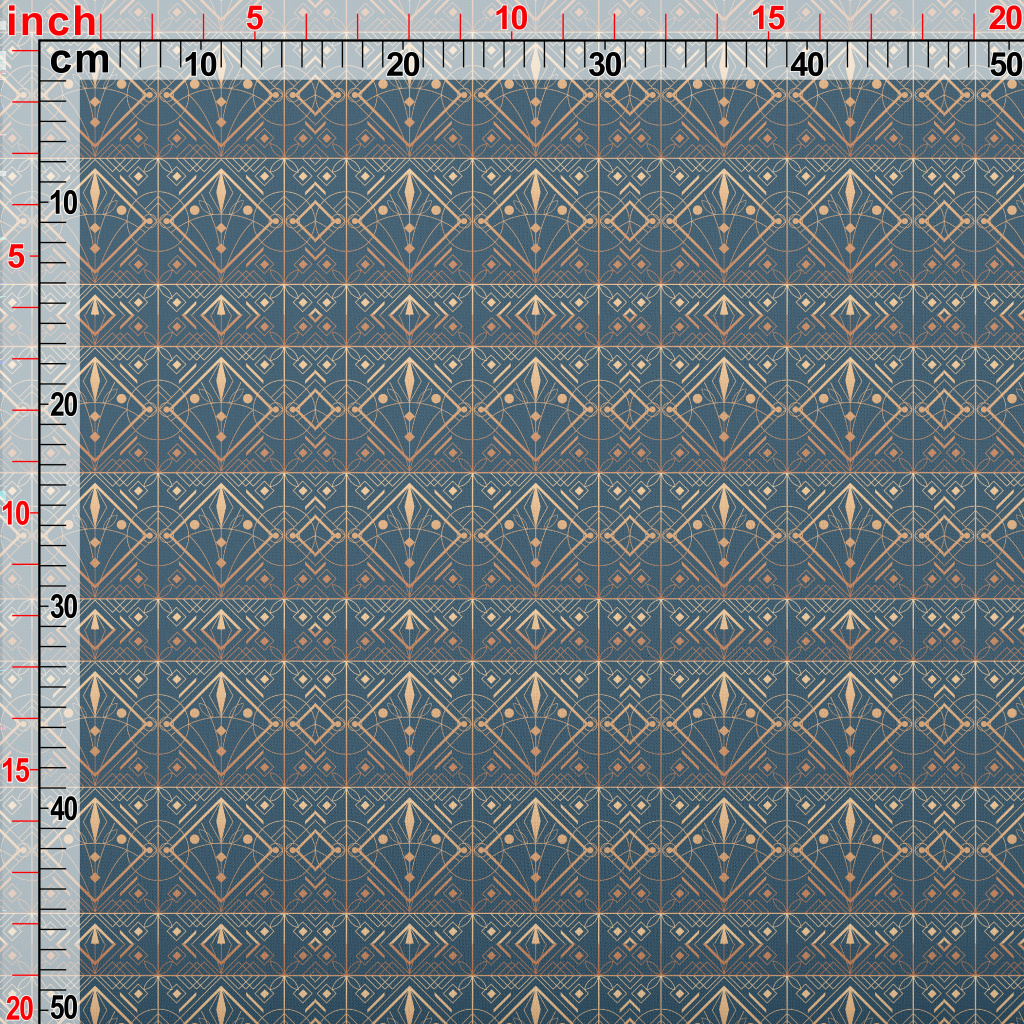Choose the red 5 on left inch ruler

click(17, 258)
